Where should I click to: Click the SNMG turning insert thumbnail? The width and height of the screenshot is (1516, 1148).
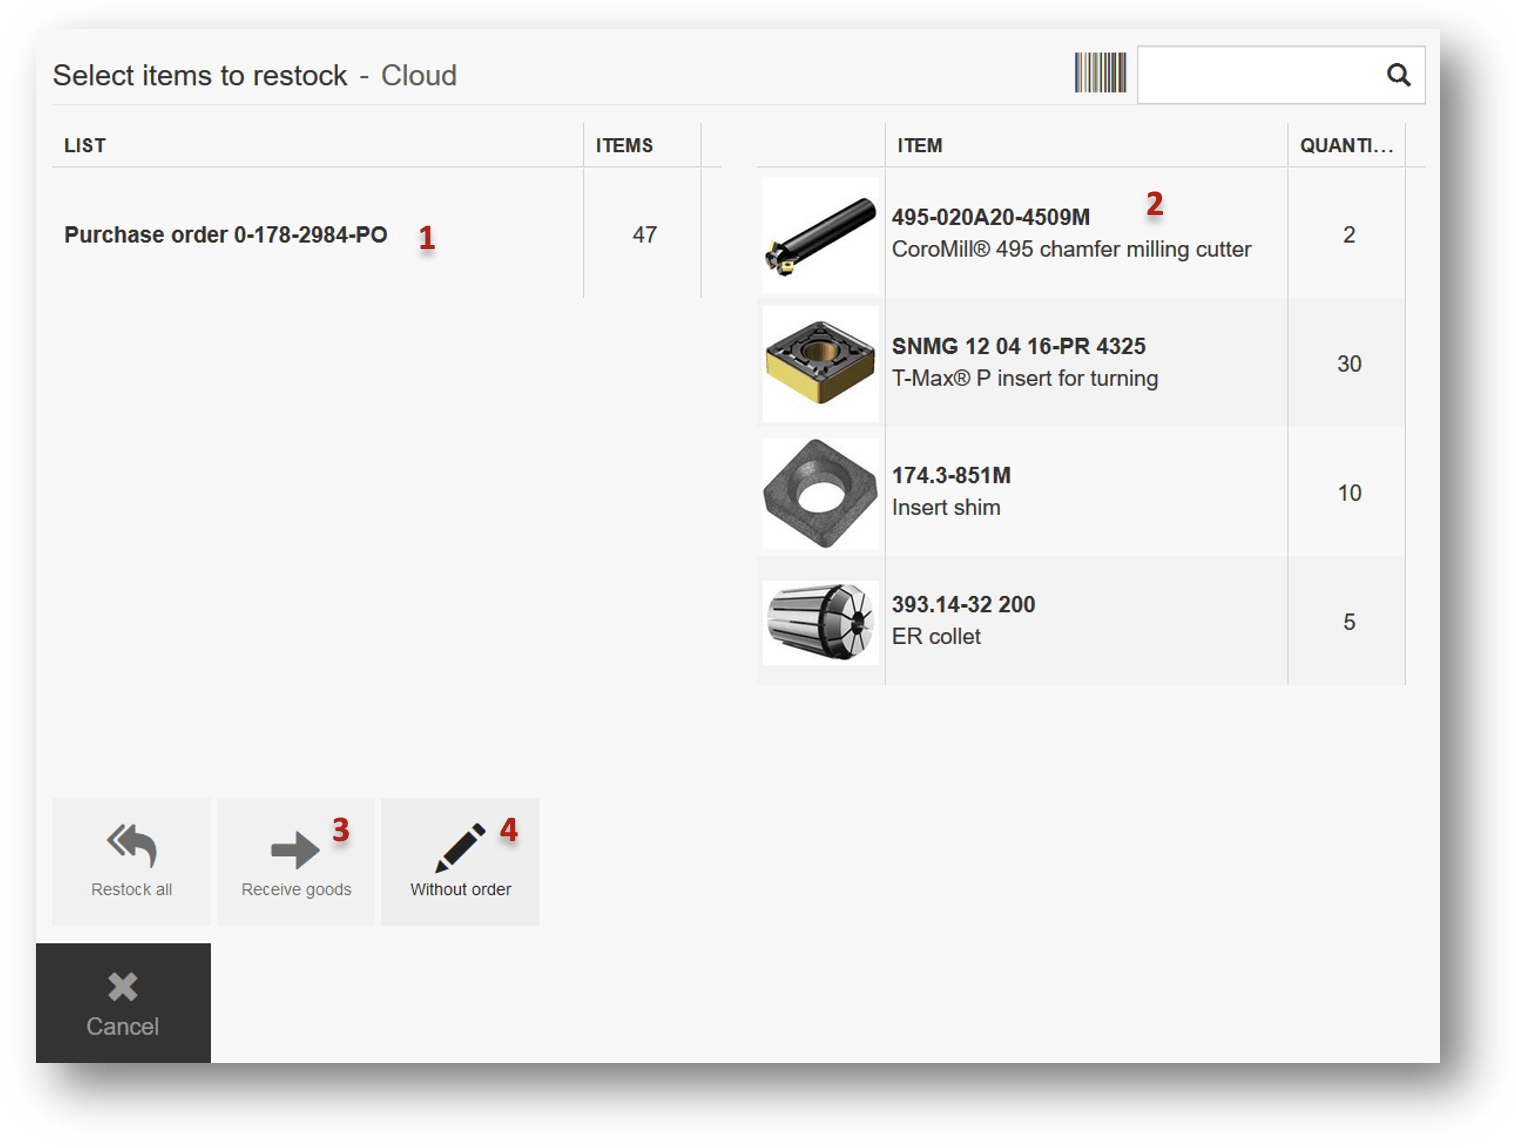tap(820, 364)
